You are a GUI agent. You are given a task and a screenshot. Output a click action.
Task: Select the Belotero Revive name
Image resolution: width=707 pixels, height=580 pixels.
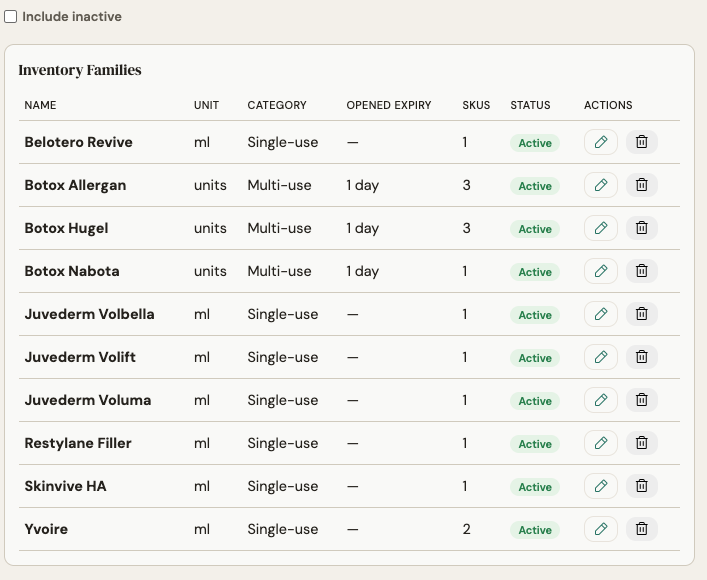(78, 142)
